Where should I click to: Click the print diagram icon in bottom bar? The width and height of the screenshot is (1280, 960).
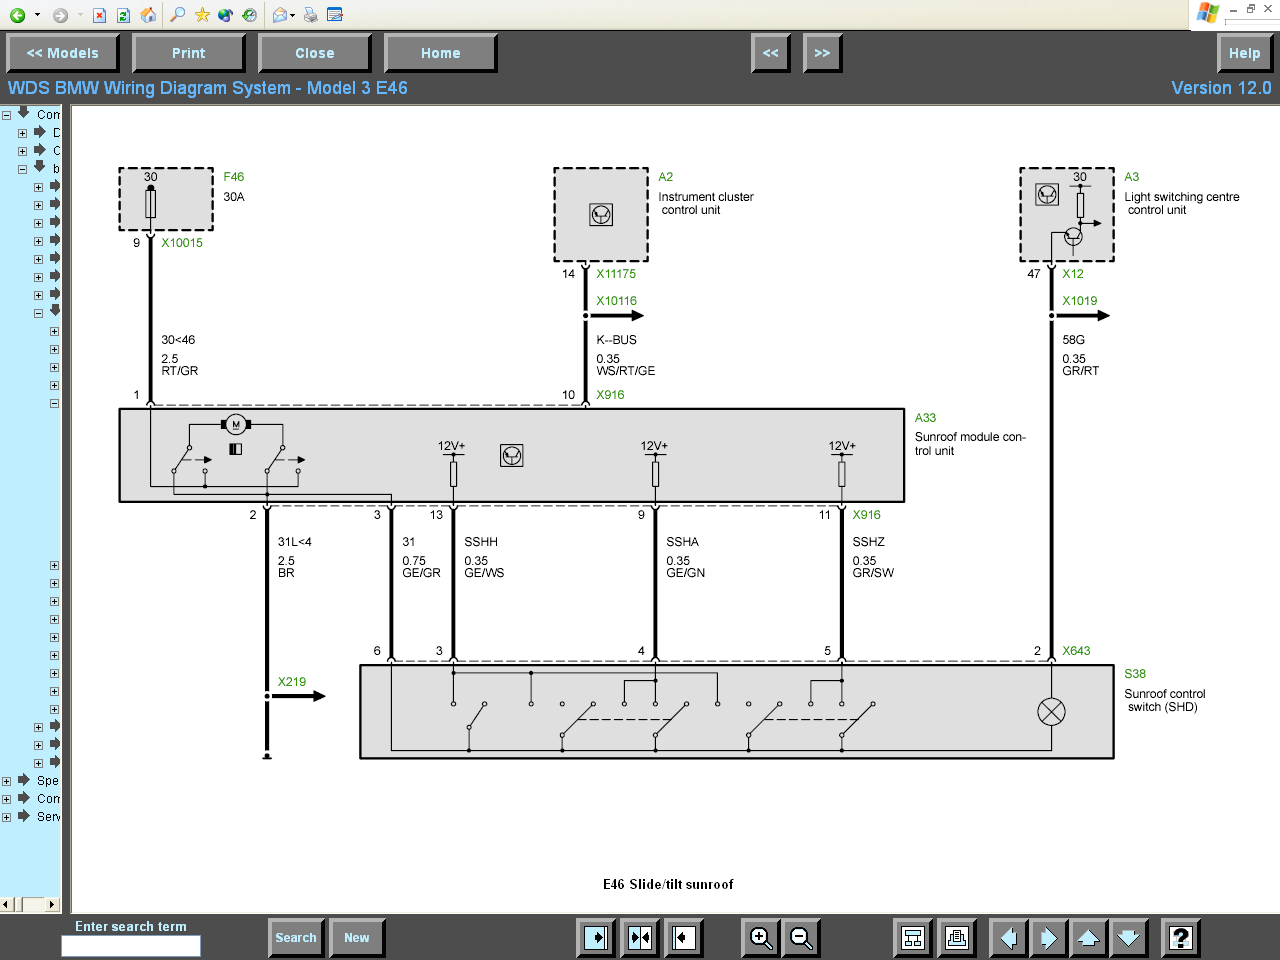pyautogui.click(x=957, y=938)
